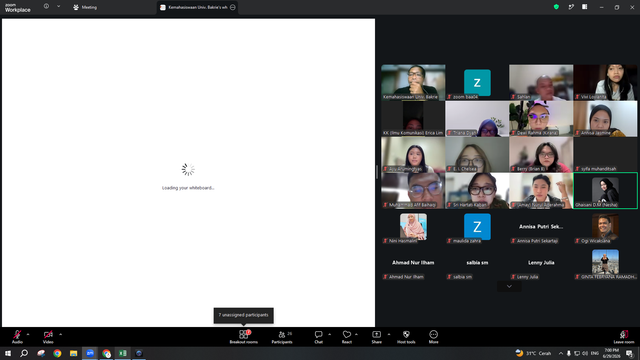Click the Zoom Workplace logo
640x360 pixels.
coord(18,7)
